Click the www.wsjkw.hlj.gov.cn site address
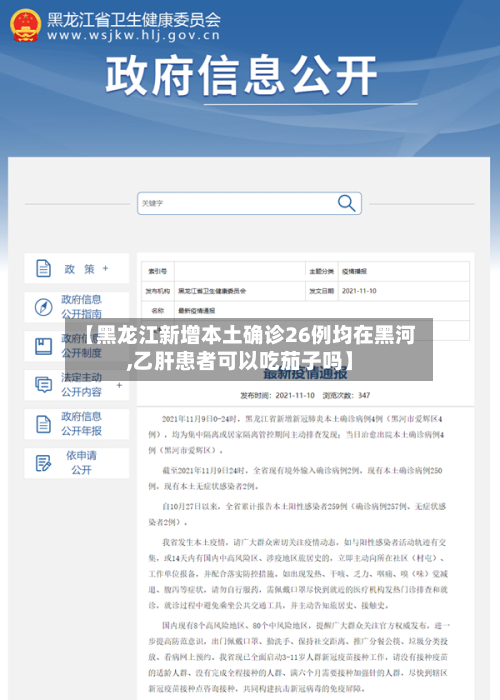This screenshot has height=700, width=500. 133,35
